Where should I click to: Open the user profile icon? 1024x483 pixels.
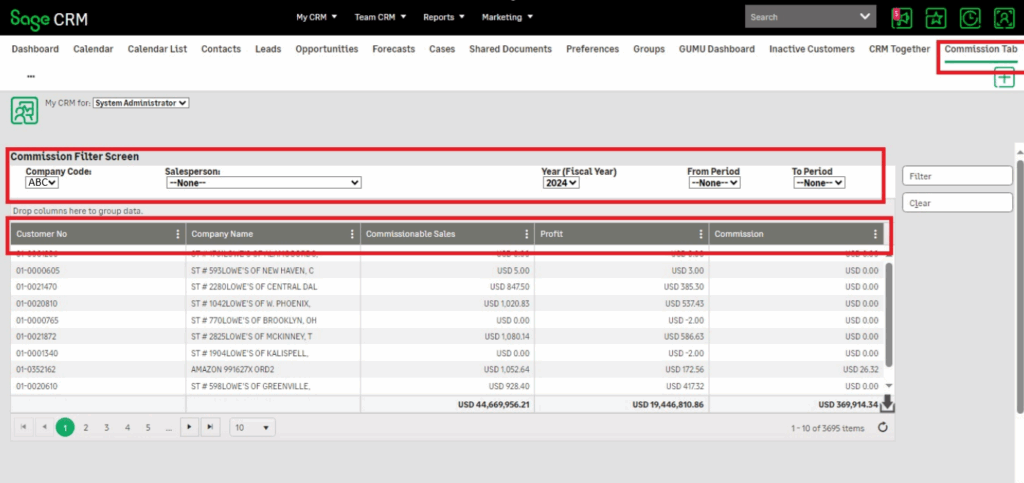[x=1003, y=17]
